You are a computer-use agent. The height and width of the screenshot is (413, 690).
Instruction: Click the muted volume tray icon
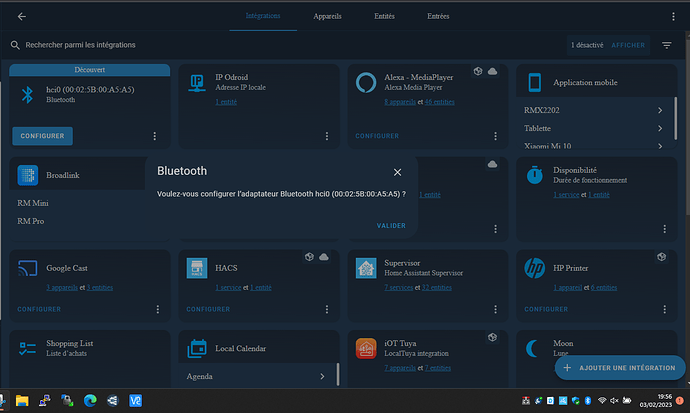click(x=614, y=400)
